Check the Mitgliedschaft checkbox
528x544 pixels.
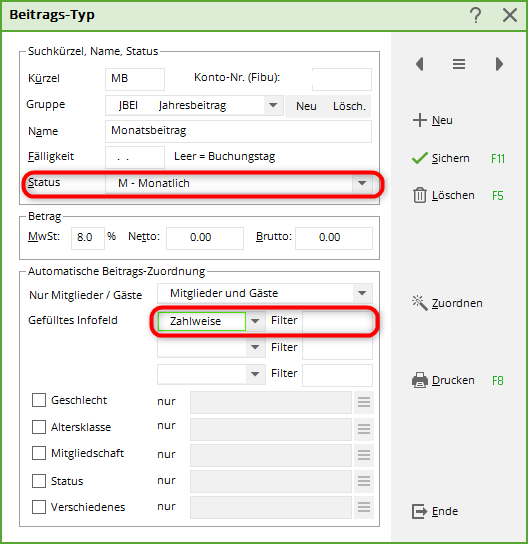(39, 453)
